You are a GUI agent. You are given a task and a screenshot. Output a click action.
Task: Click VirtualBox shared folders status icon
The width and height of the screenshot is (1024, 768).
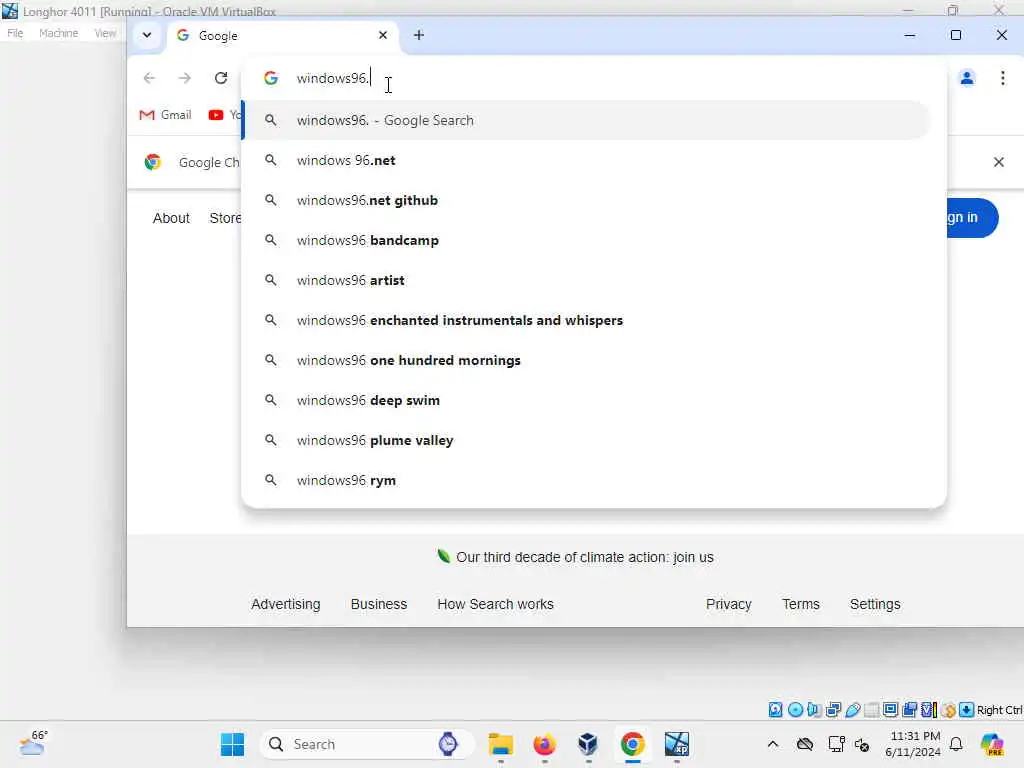tap(871, 709)
